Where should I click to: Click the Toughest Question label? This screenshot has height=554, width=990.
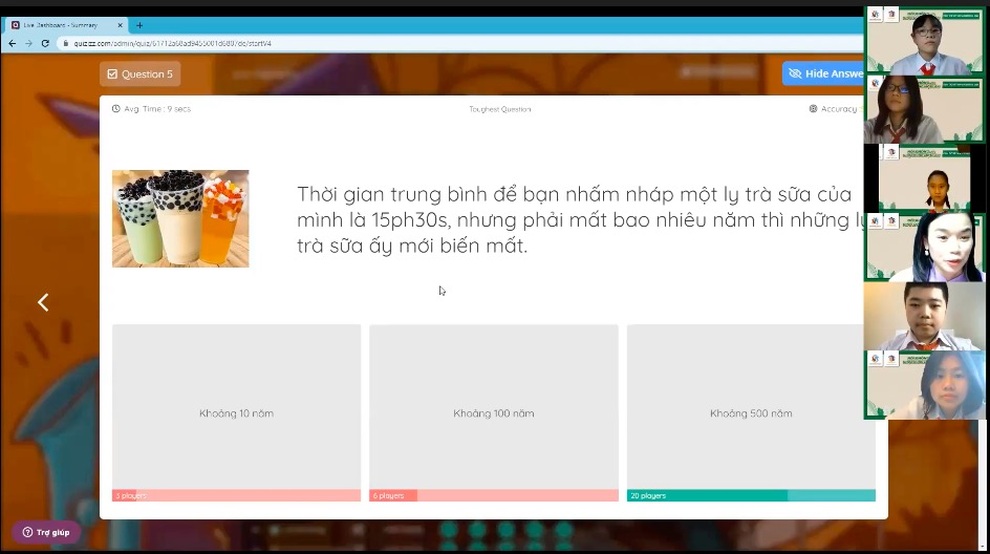(x=500, y=109)
